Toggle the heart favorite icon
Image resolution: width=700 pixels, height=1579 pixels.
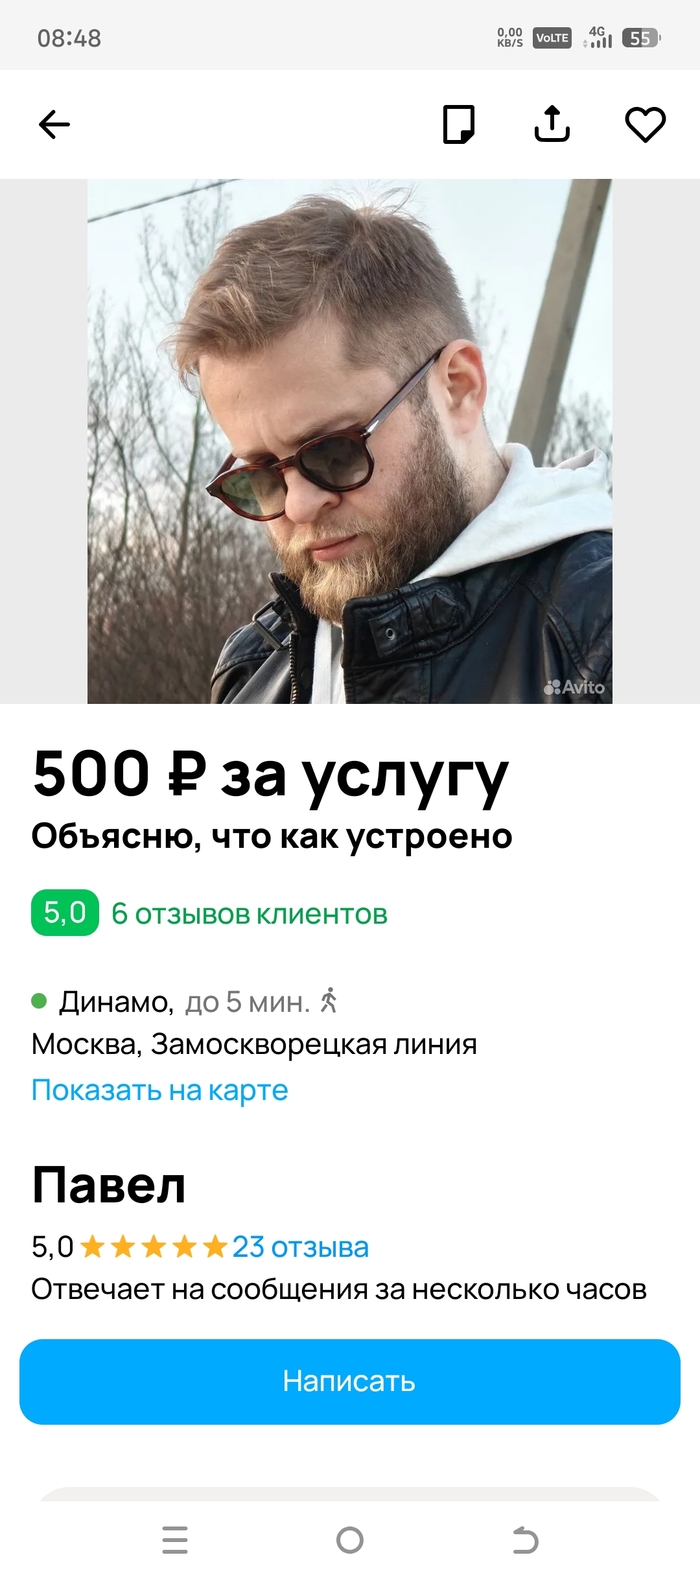[x=645, y=125]
